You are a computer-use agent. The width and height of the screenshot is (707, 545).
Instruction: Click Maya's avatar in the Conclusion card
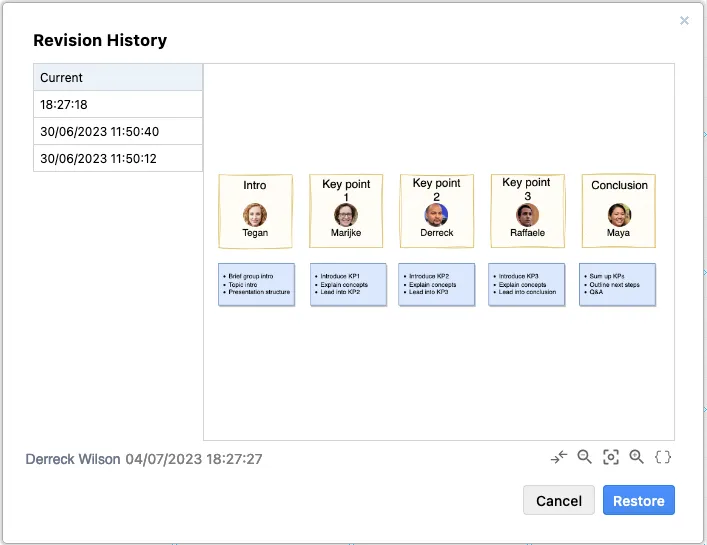click(619, 214)
